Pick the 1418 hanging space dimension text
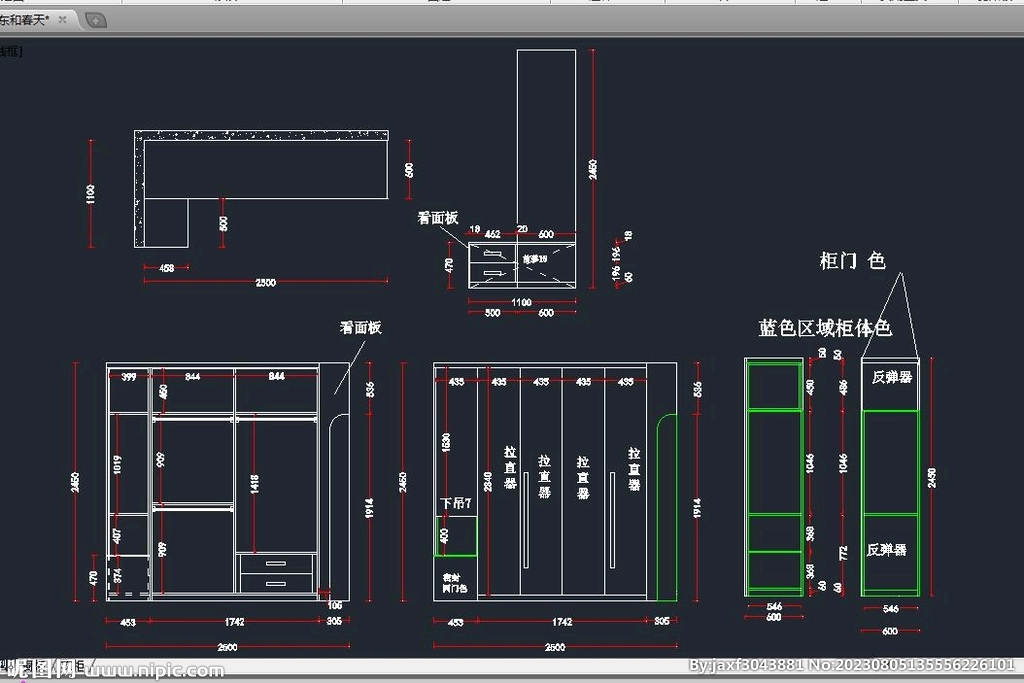The height and width of the screenshot is (683, 1024). [255, 484]
